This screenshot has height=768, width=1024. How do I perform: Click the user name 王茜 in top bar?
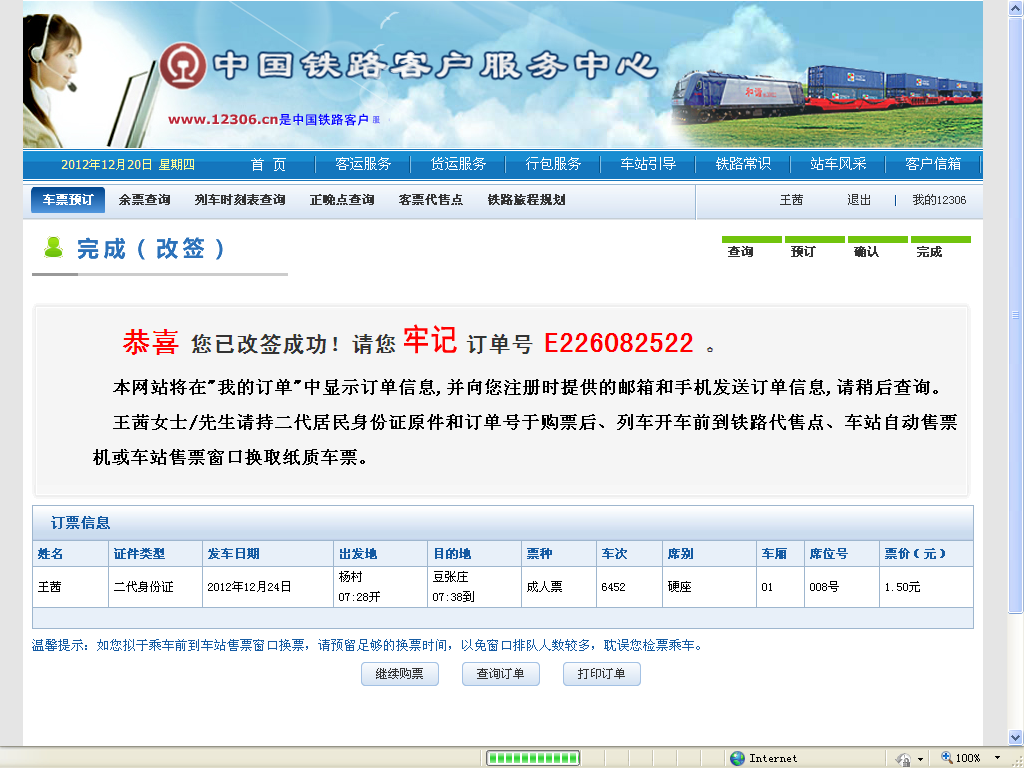(x=791, y=200)
